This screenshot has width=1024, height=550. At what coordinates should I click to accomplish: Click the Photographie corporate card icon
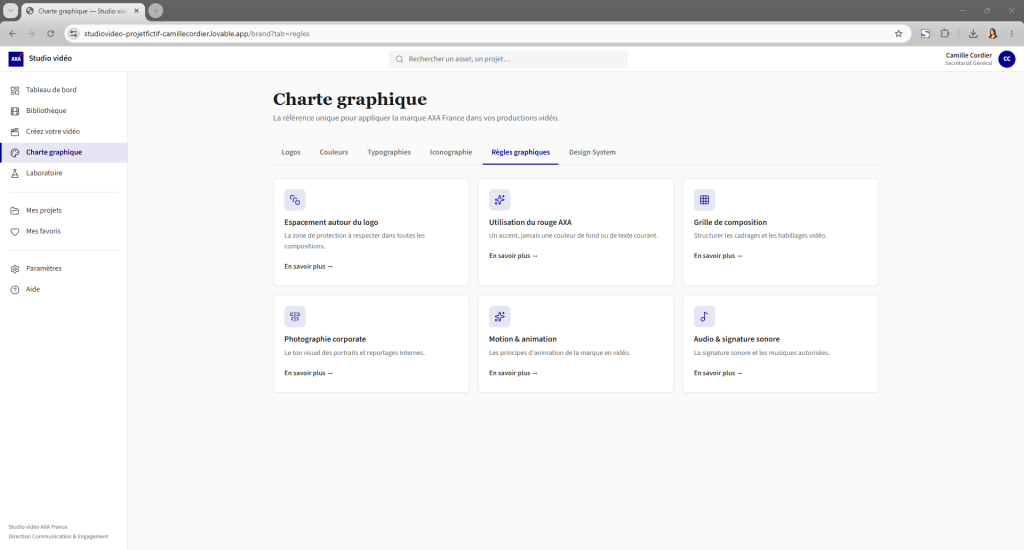pos(295,317)
